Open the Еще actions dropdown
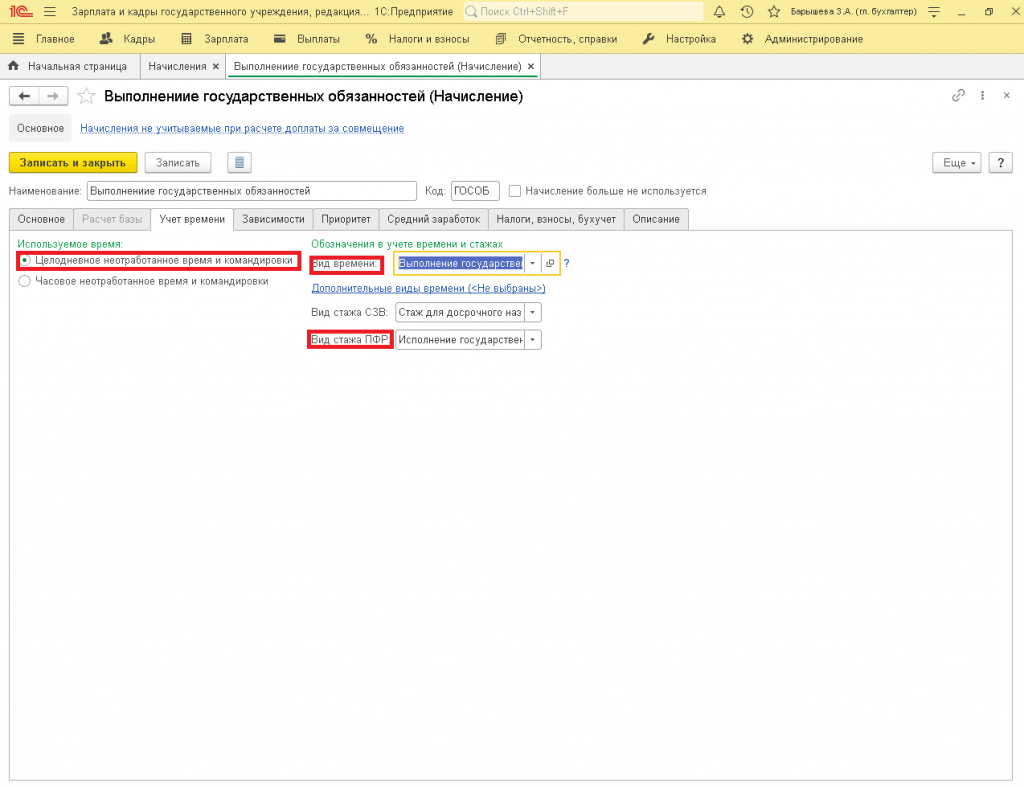This screenshot has width=1024, height=787. [957, 162]
